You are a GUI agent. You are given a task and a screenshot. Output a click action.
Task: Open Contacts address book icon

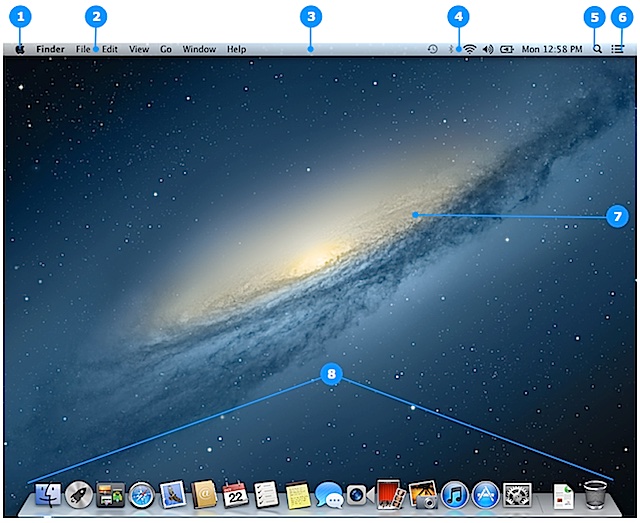click(204, 495)
